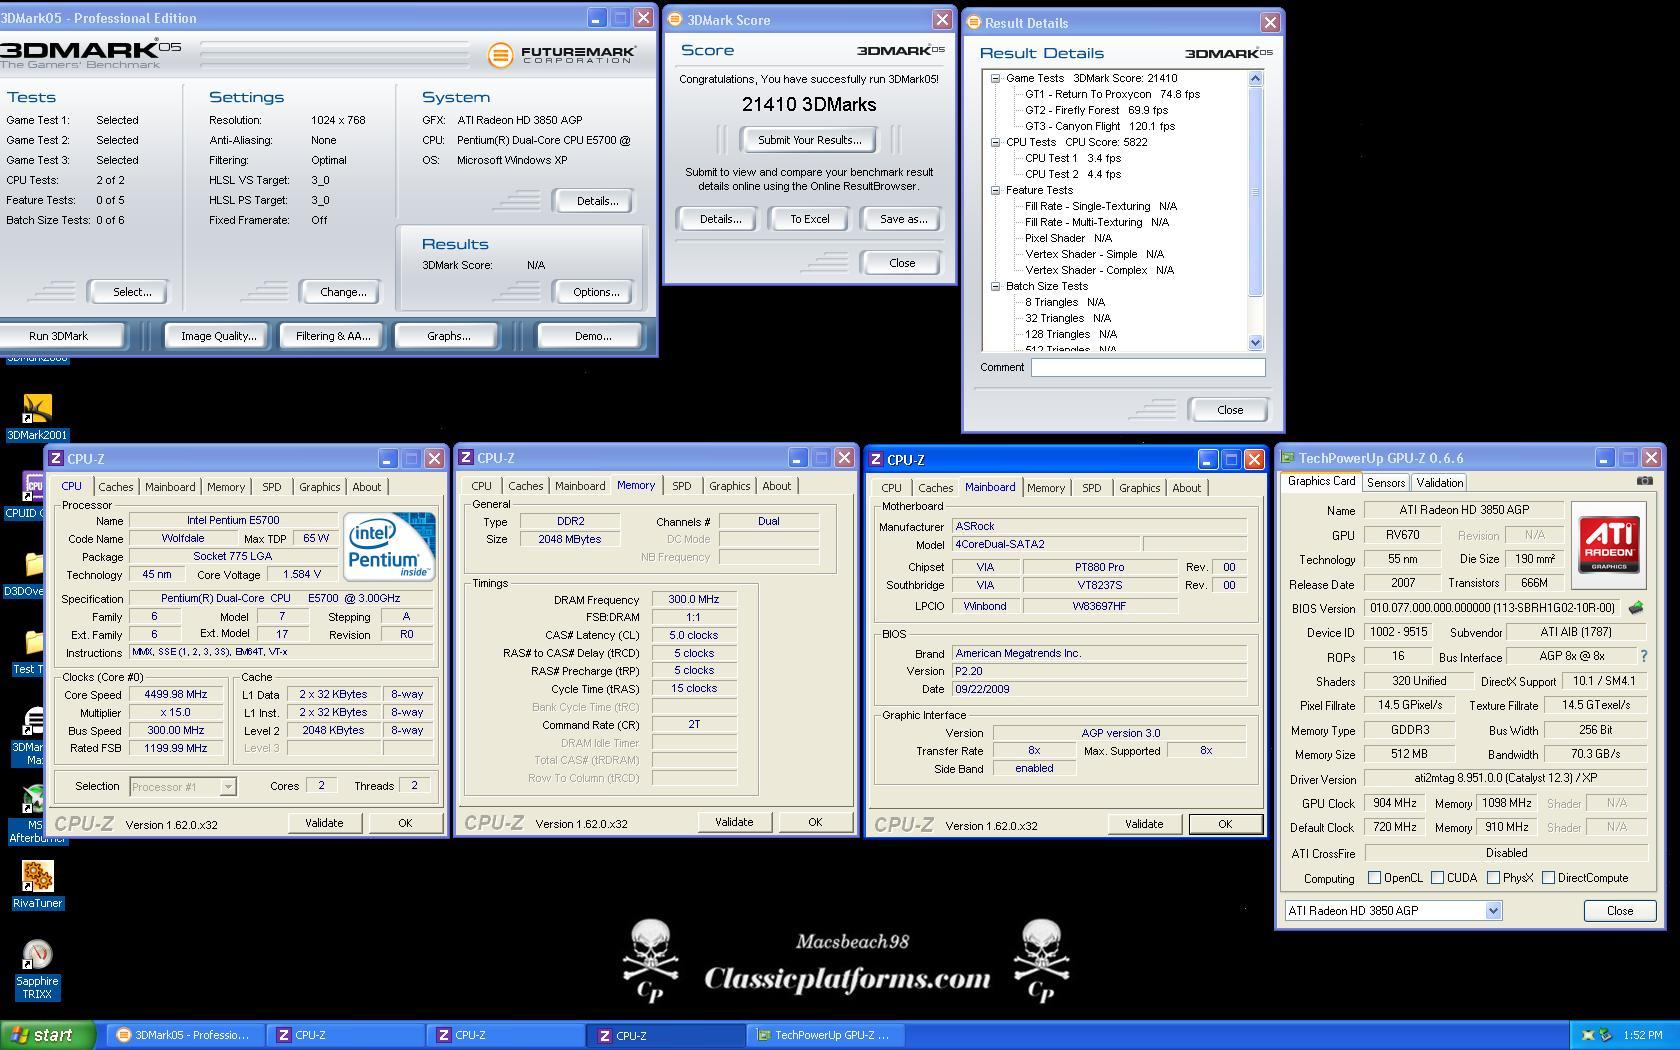Click 3DMark Score window title icon
The image size is (1680, 1050).
pos(675,20)
